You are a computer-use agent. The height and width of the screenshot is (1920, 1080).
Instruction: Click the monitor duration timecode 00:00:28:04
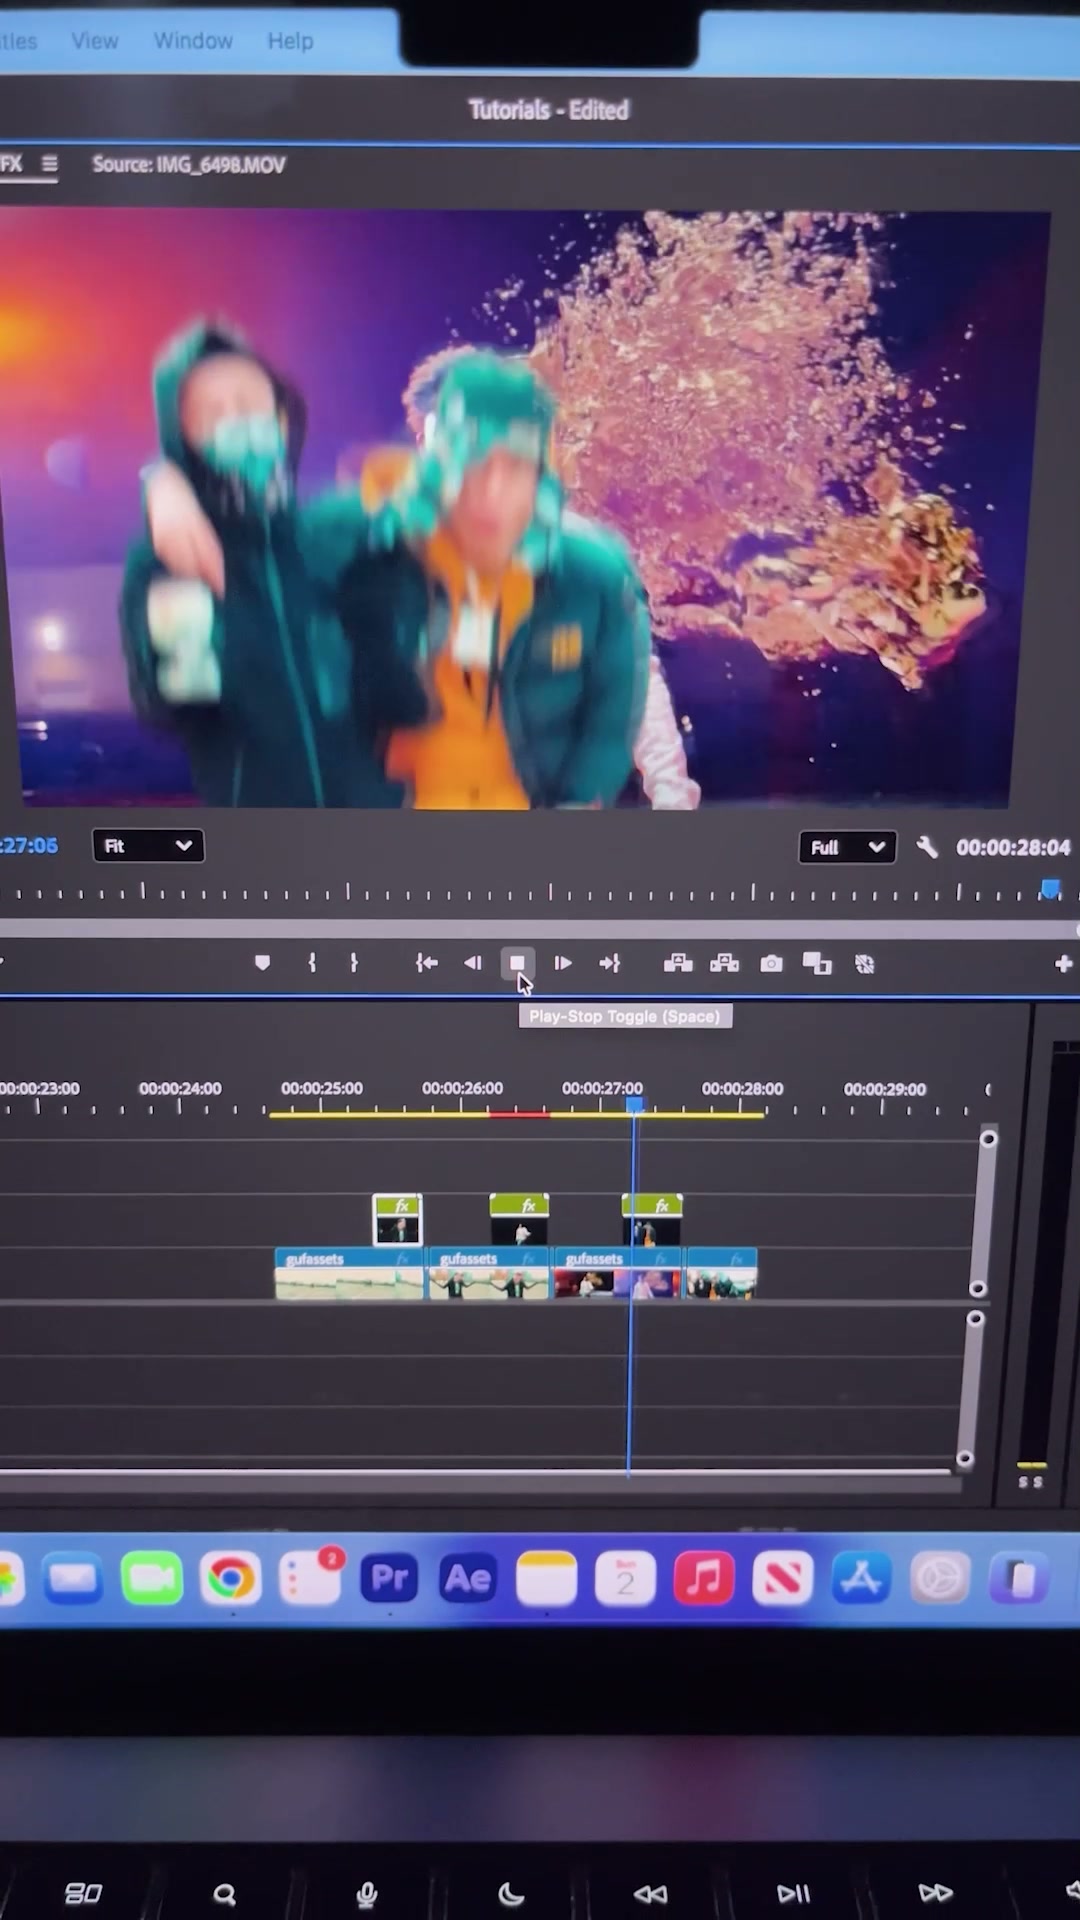click(1013, 847)
